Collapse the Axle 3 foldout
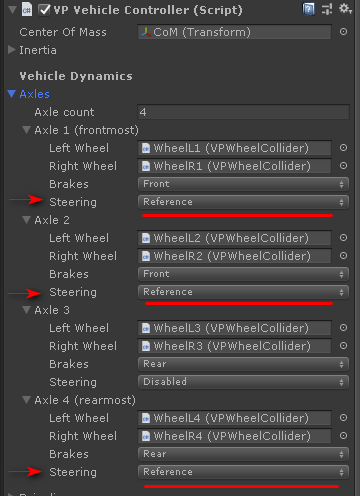Viewport: 360px width, 496px height. click(x=26, y=310)
